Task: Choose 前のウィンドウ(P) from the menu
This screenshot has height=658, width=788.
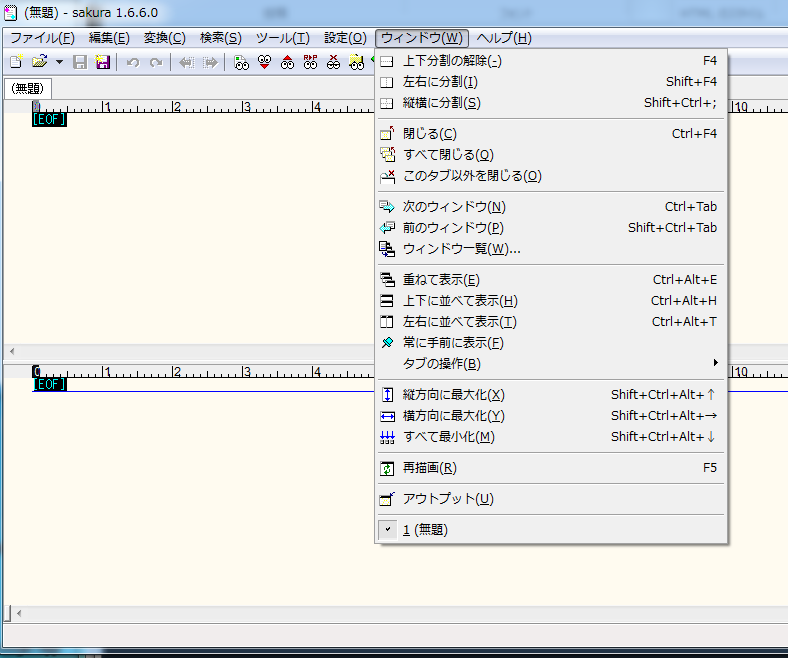Action: pos(550,228)
